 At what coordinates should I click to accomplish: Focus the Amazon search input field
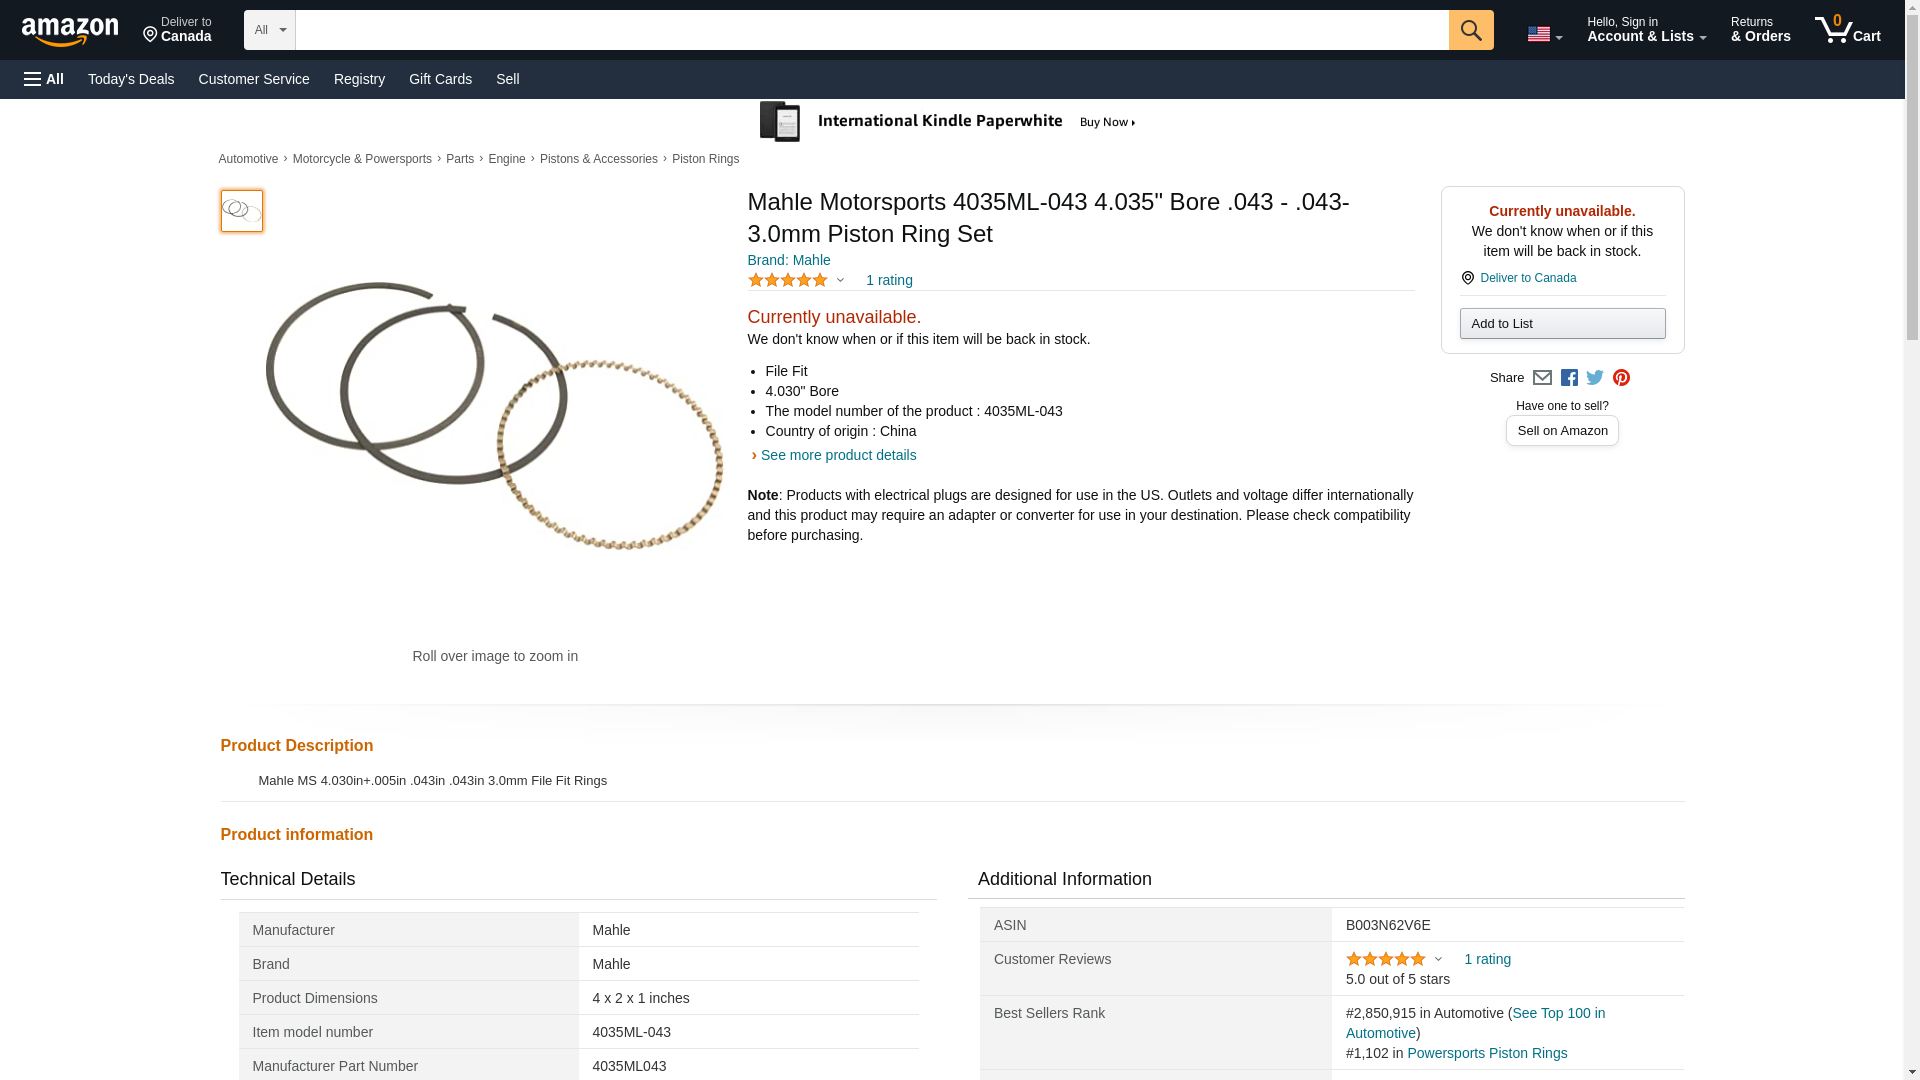point(871,30)
